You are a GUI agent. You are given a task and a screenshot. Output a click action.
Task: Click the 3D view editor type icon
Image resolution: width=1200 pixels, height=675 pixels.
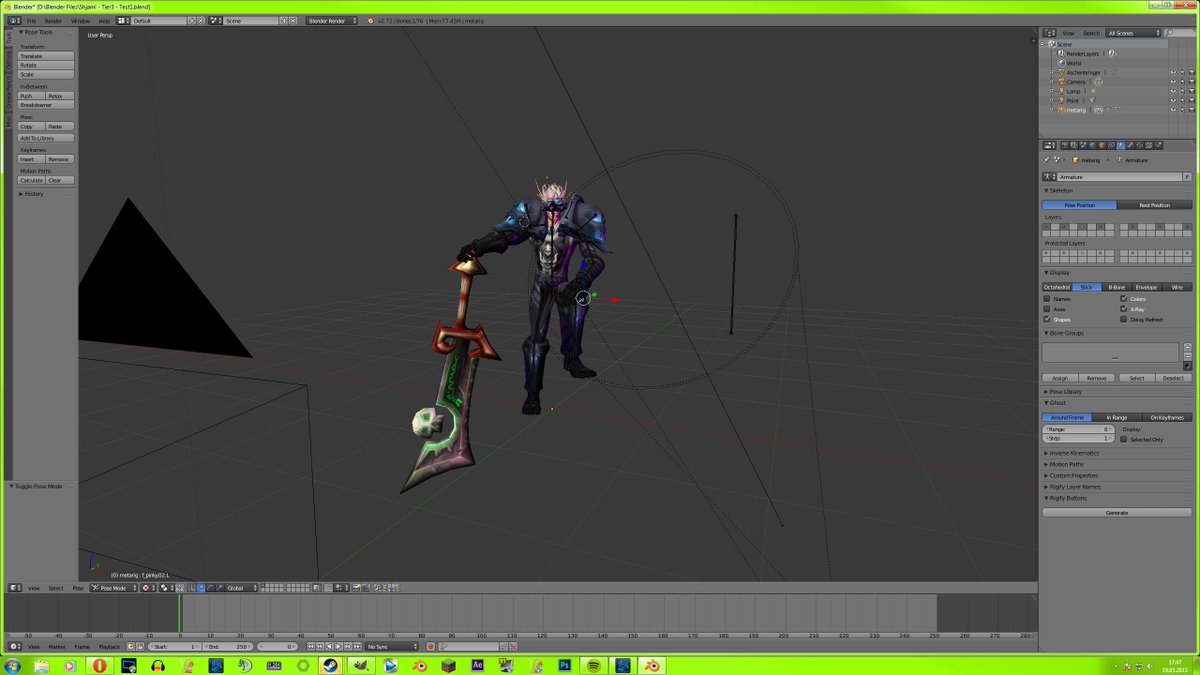(x=14, y=588)
